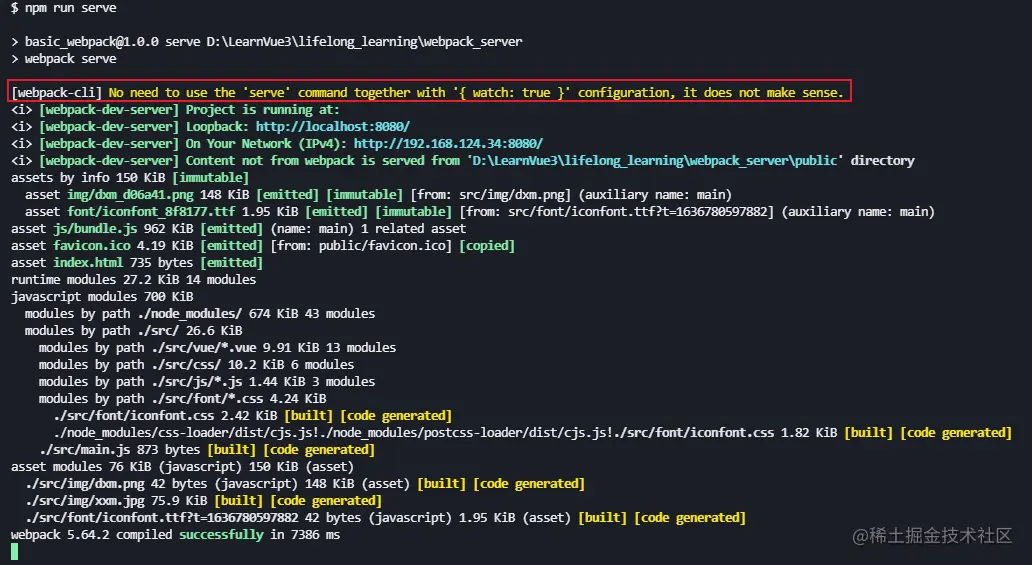Select the basic_webpack@1.0.0 serve line
Screen dimensions: 1032x565
pyautogui.click(x=267, y=41)
